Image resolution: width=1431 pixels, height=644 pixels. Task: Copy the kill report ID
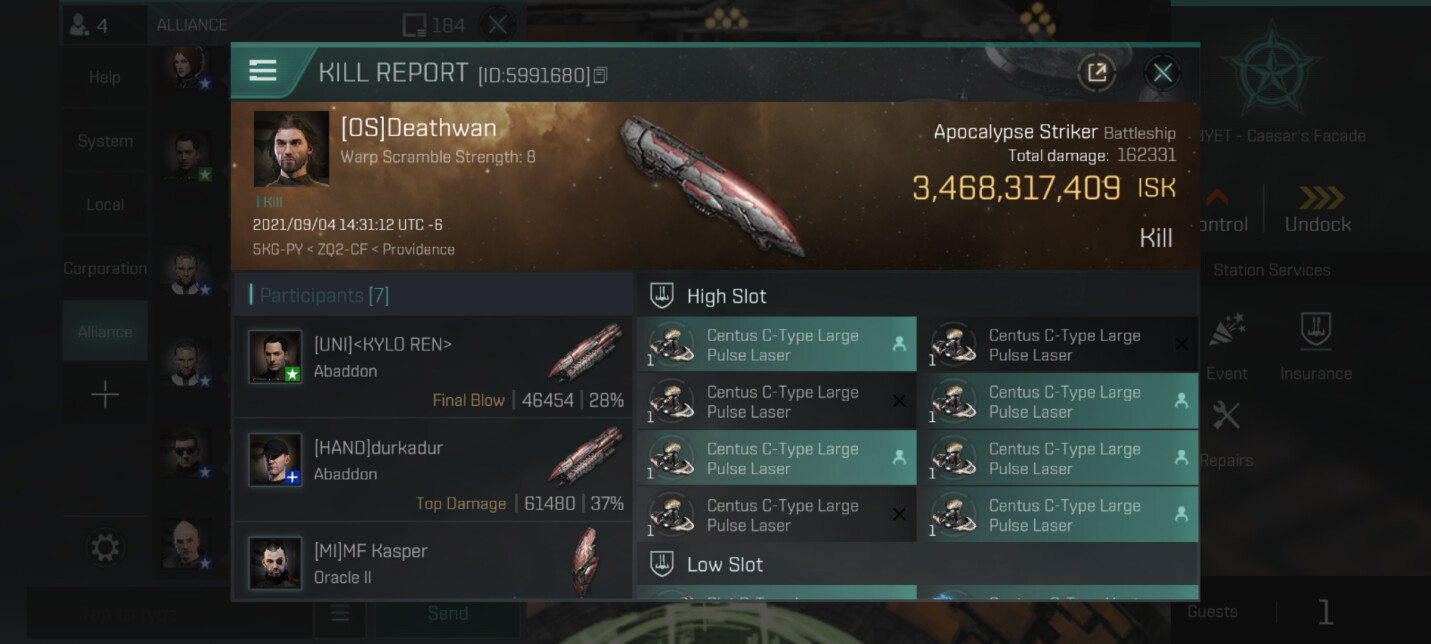pos(600,75)
